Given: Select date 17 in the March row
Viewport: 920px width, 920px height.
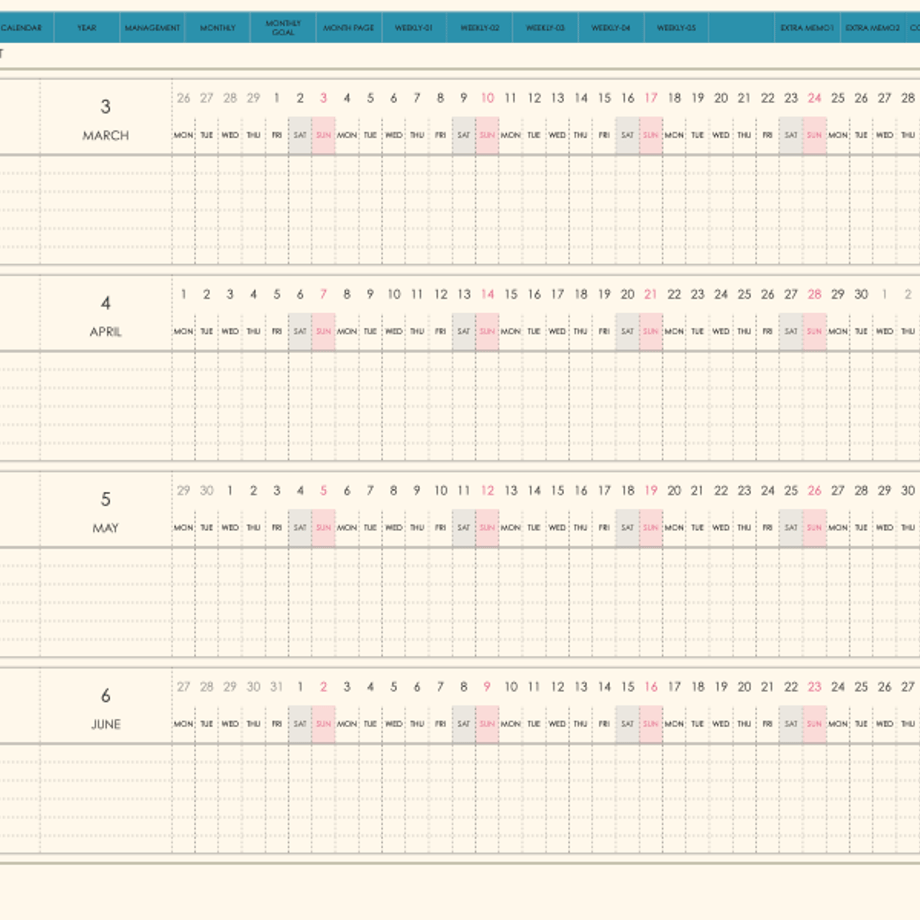Looking at the screenshot, I should [x=651, y=98].
